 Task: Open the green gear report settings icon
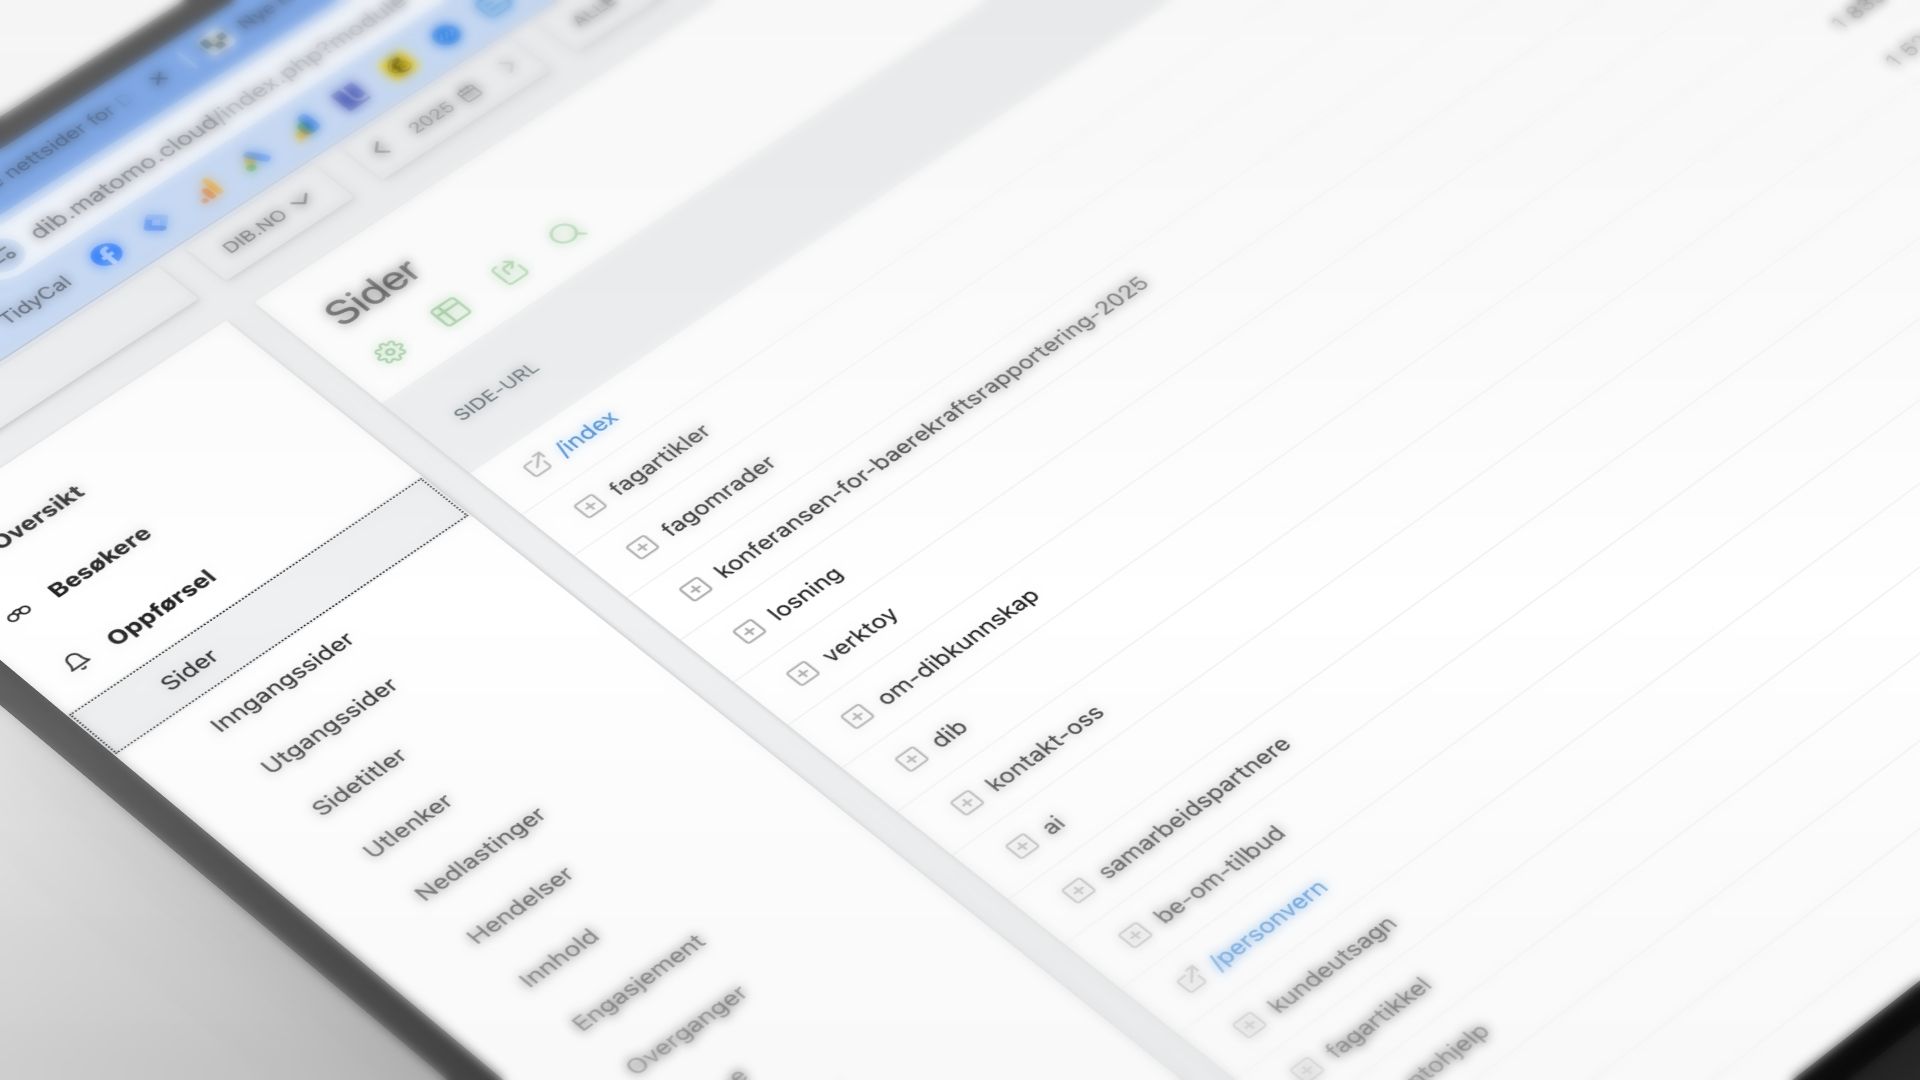pos(390,351)
